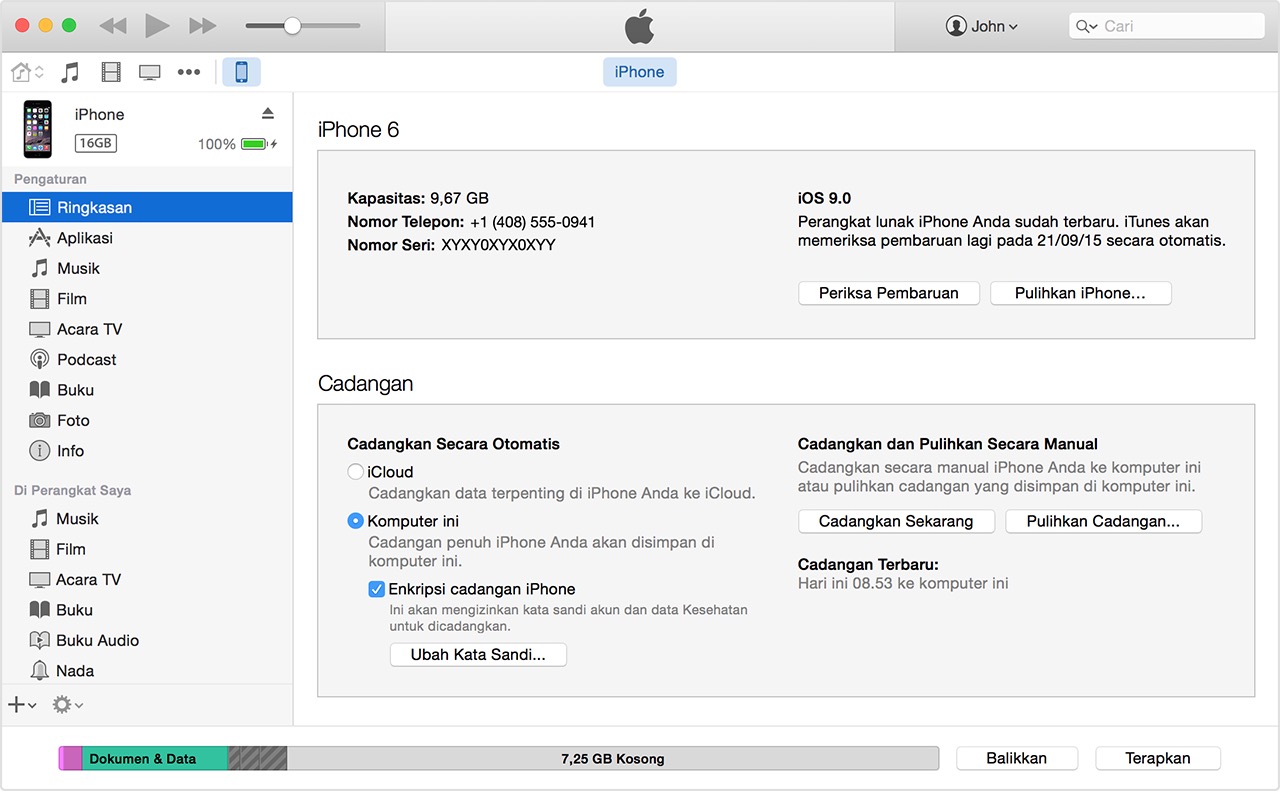Open Film under Di Perangkat Saya
1280x792 pixels.
tap(147, 549)
